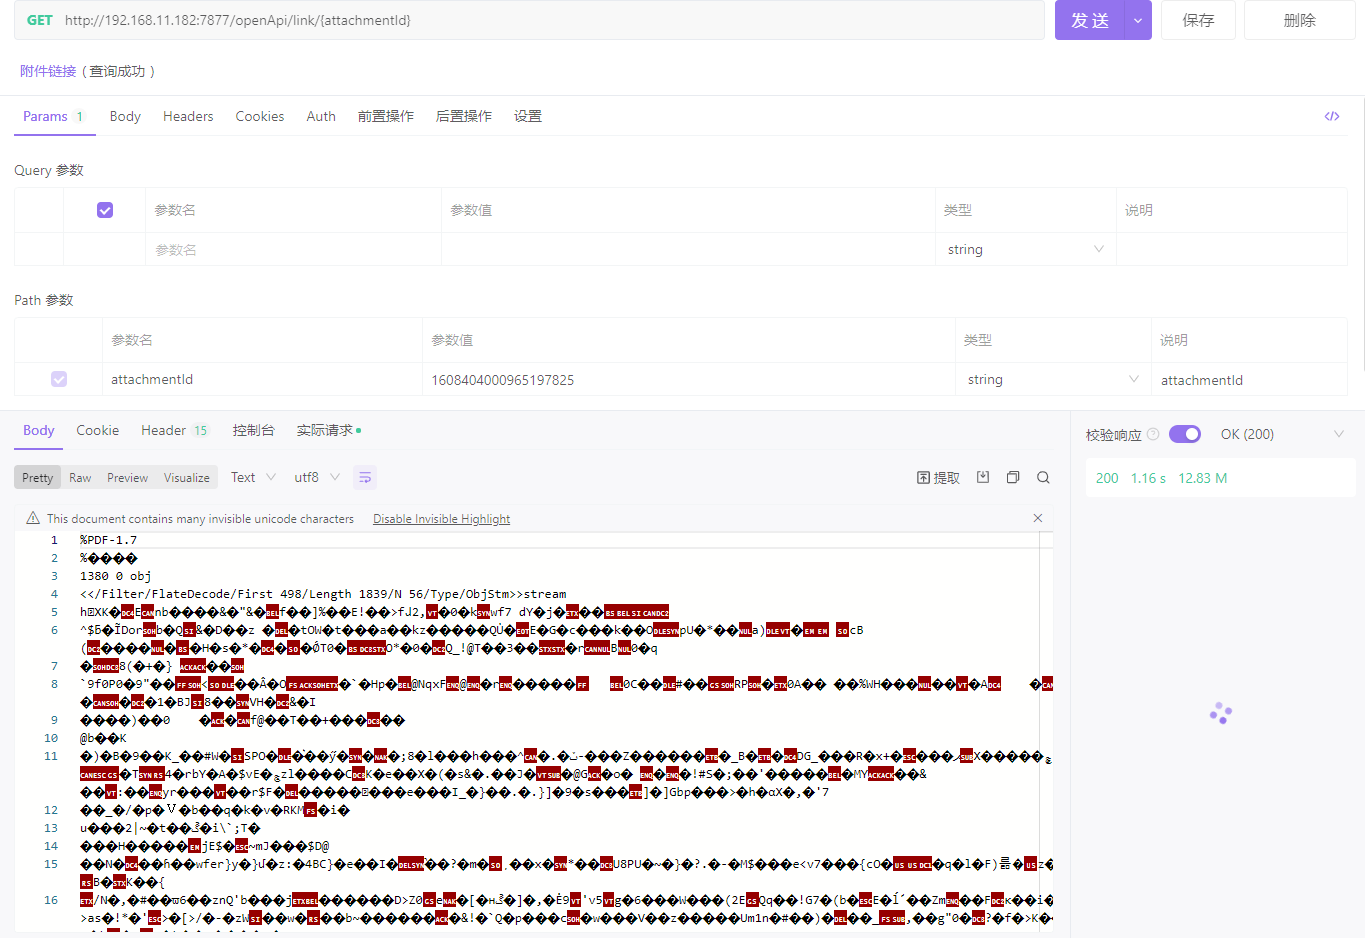This screenshot has height=938, width=1365.
Task: Select the Visualize view mode
Action: click(x=187, y=477)
